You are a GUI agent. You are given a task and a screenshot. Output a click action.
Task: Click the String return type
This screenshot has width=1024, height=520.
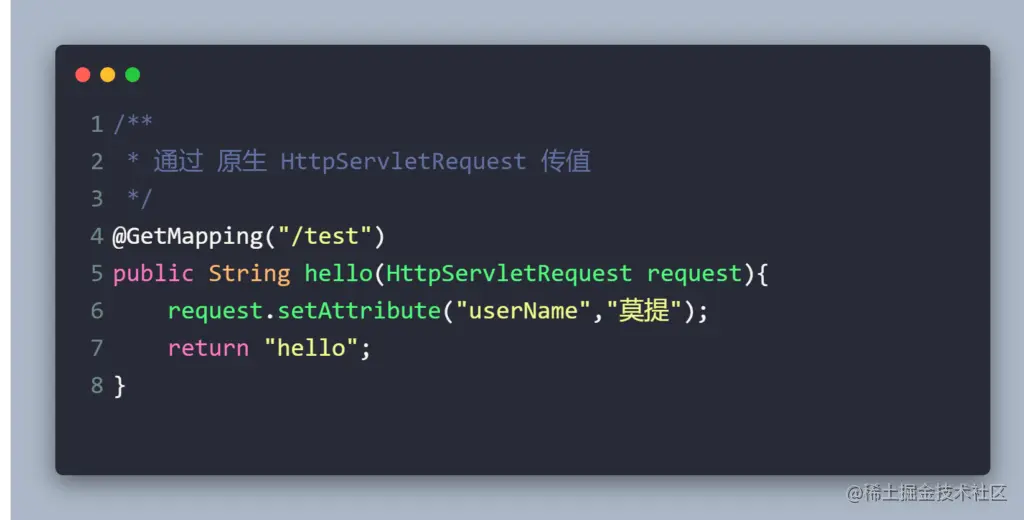pos(249,274)
